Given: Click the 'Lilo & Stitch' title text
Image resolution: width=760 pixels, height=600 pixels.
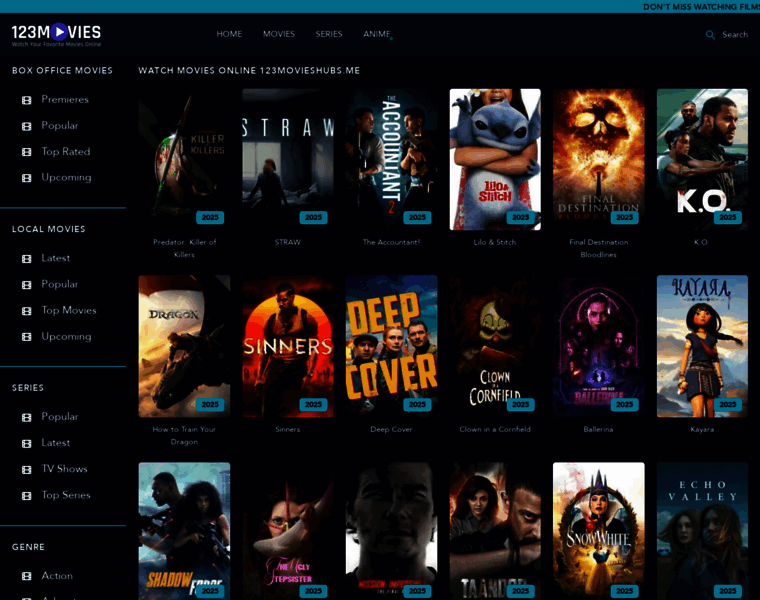Looking at the screenshot, I should 495,242.
